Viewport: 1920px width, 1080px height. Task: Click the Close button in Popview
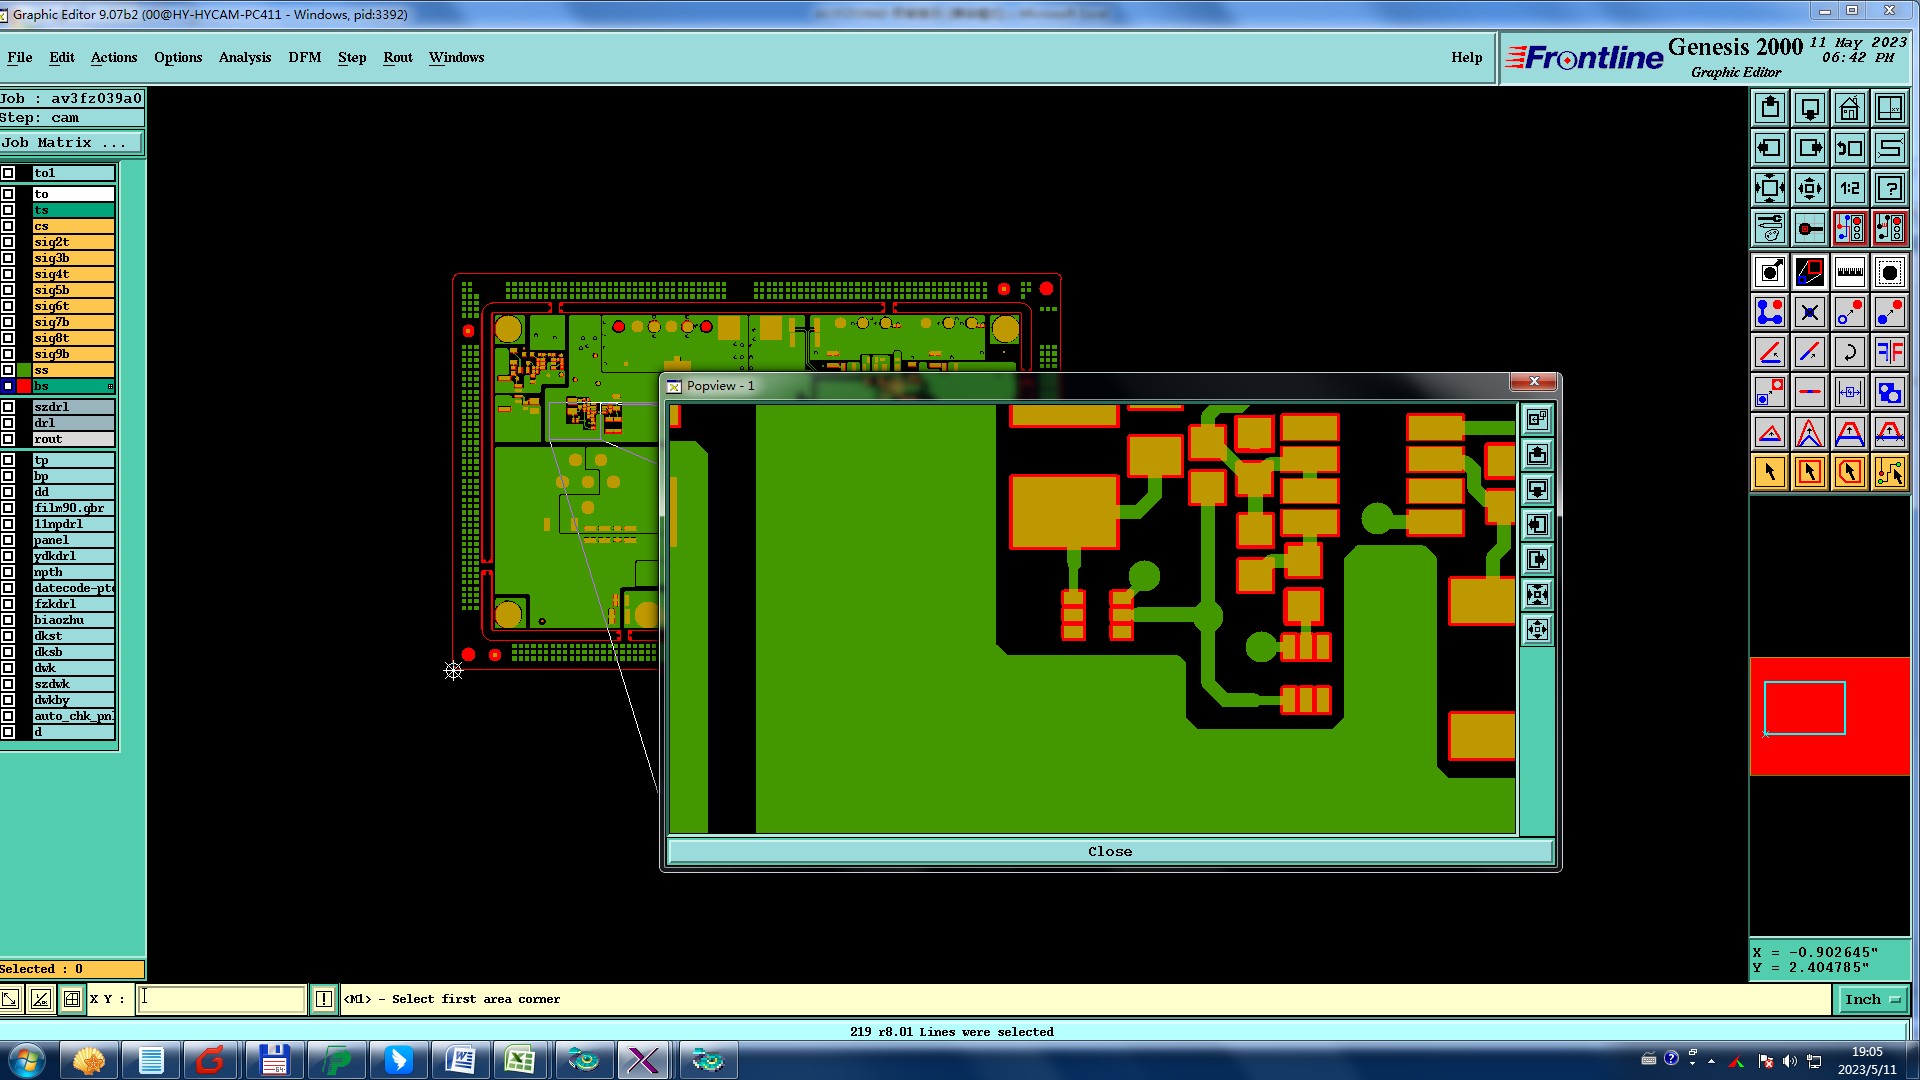click(x=1109, y=851)
